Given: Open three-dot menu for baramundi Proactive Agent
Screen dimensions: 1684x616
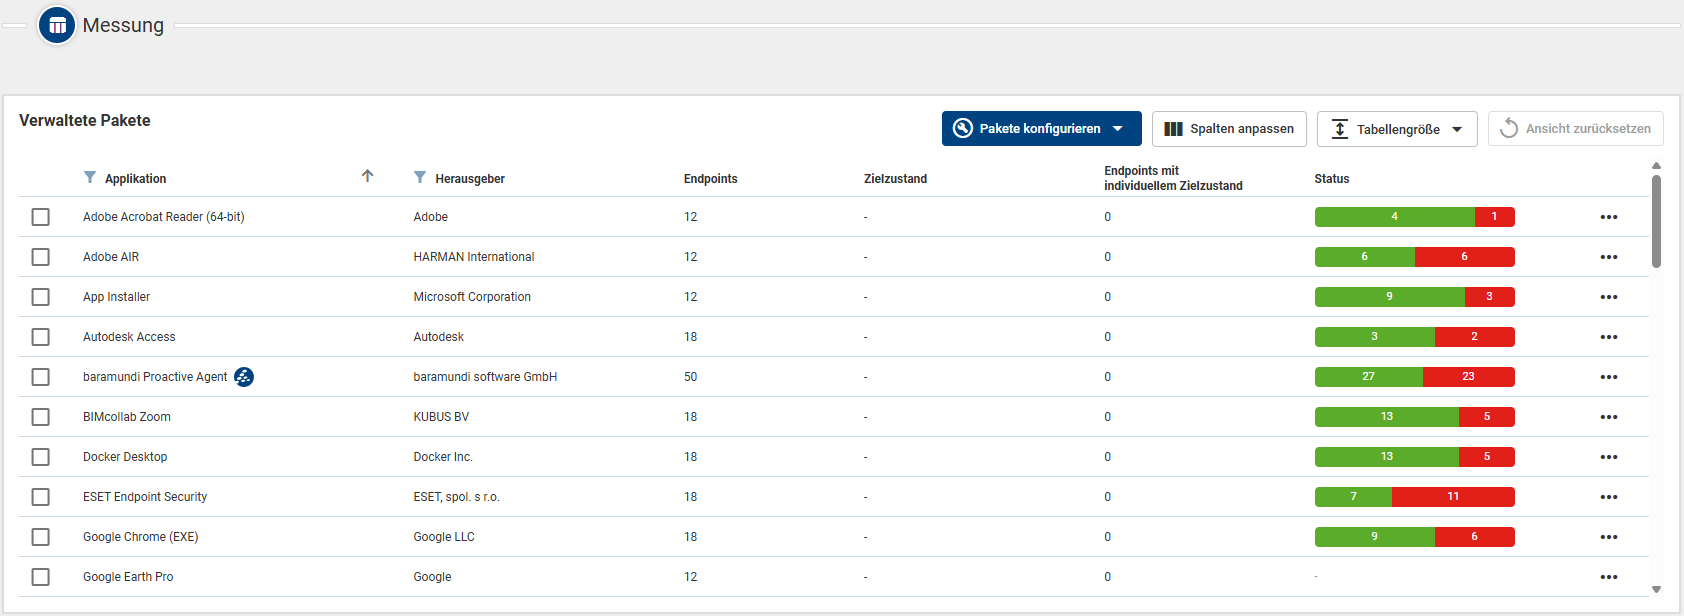Looking at the screenshot, I should [1608, 377].
